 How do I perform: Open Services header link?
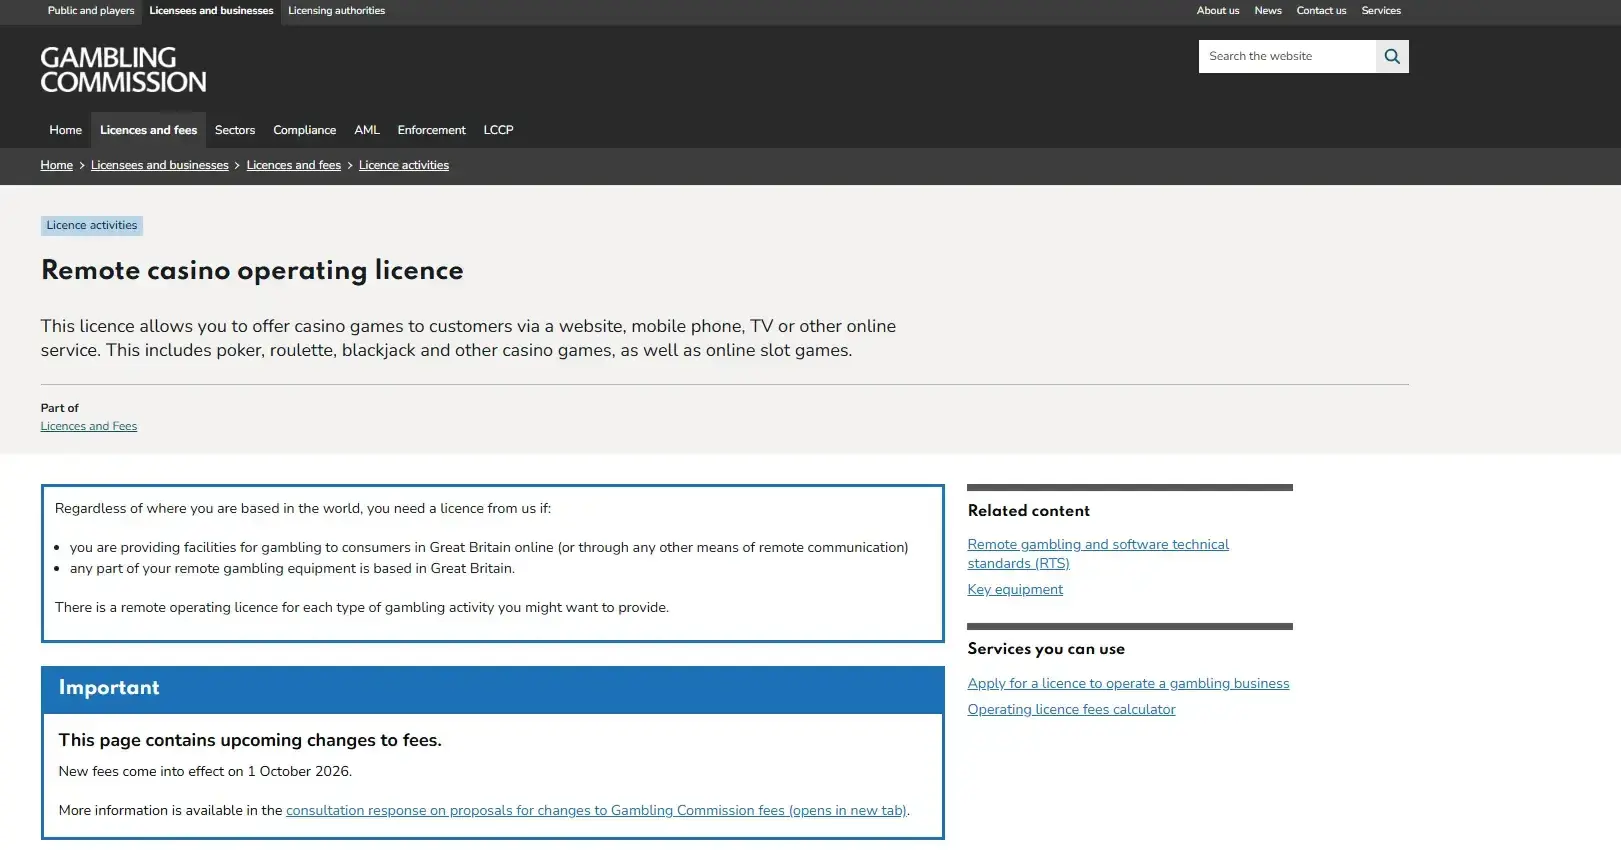(x=1381, y=11)
